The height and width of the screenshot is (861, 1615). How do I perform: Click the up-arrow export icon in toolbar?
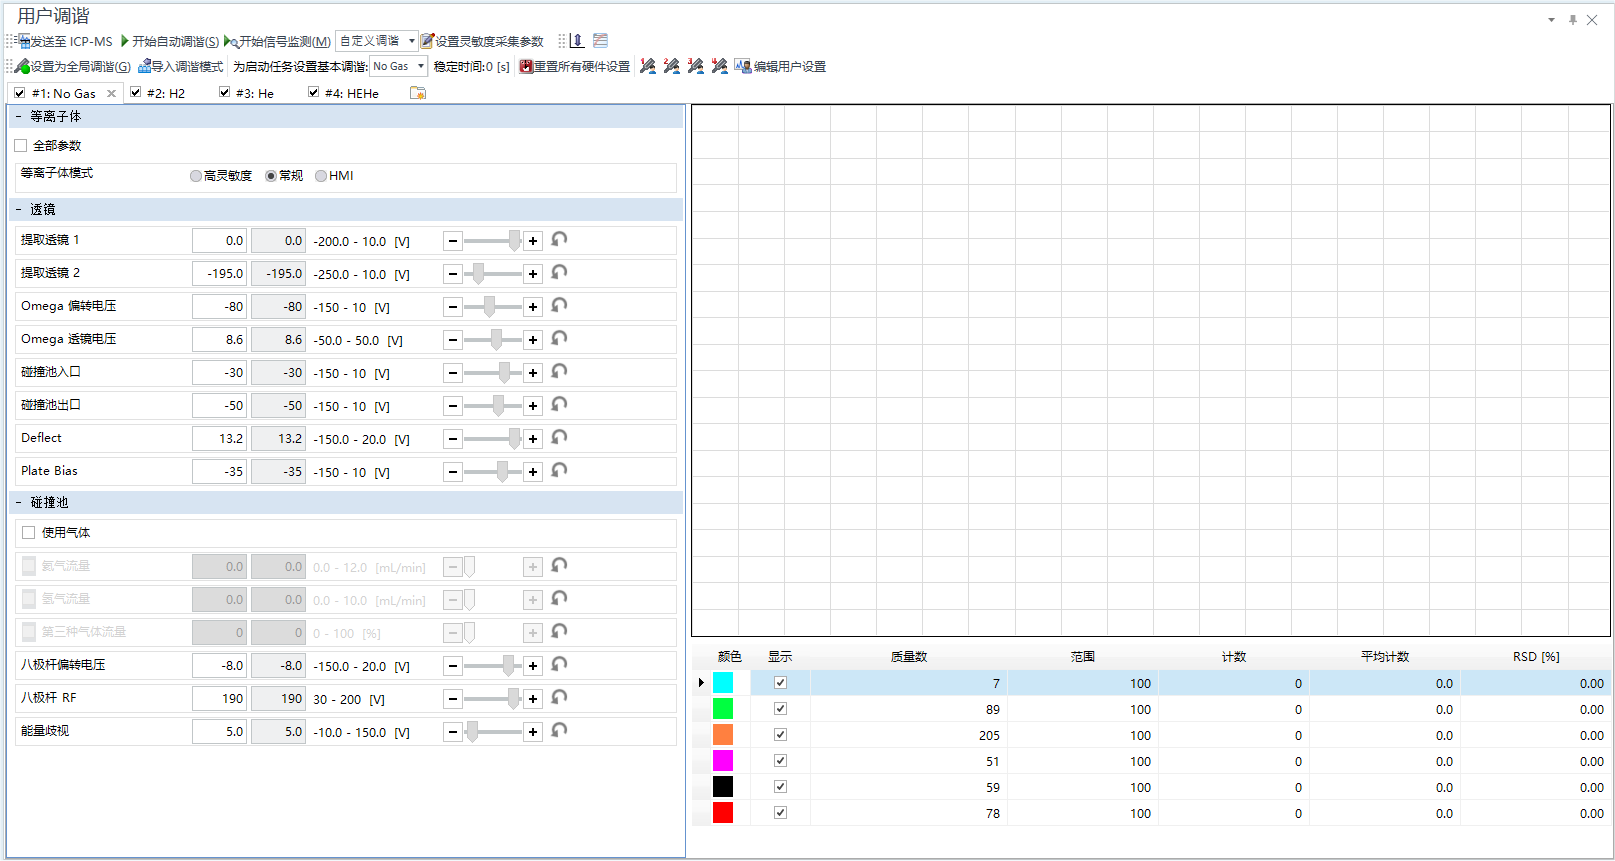pyautogui.click(x=577, y=41)
